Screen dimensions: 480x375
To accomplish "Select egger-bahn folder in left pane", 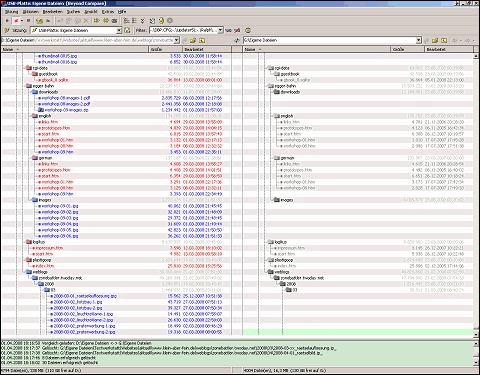I will click(x=43, y=86).
